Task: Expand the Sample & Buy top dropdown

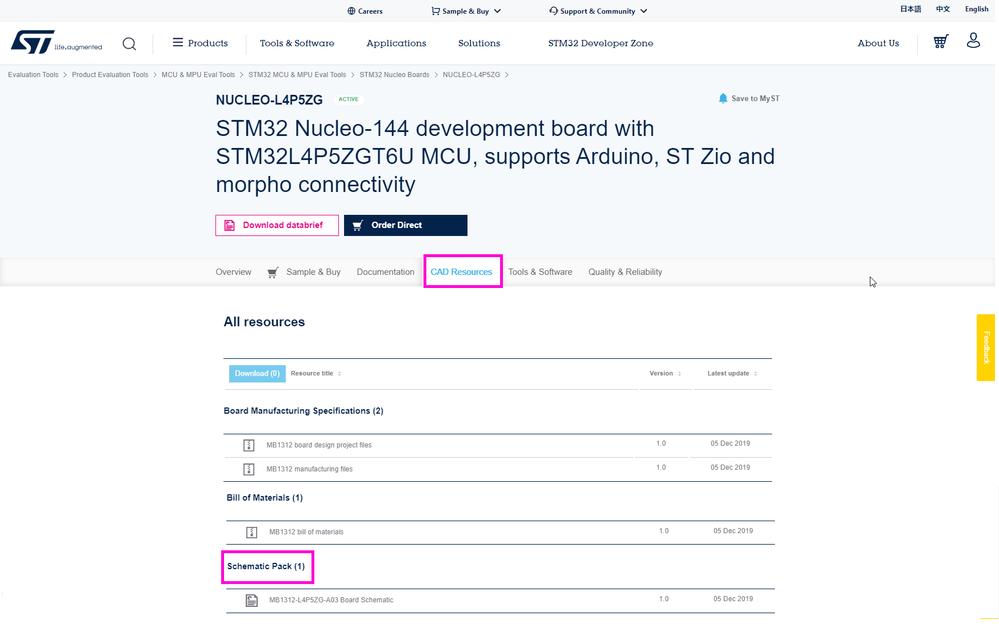Action: (x=466, y=11)
